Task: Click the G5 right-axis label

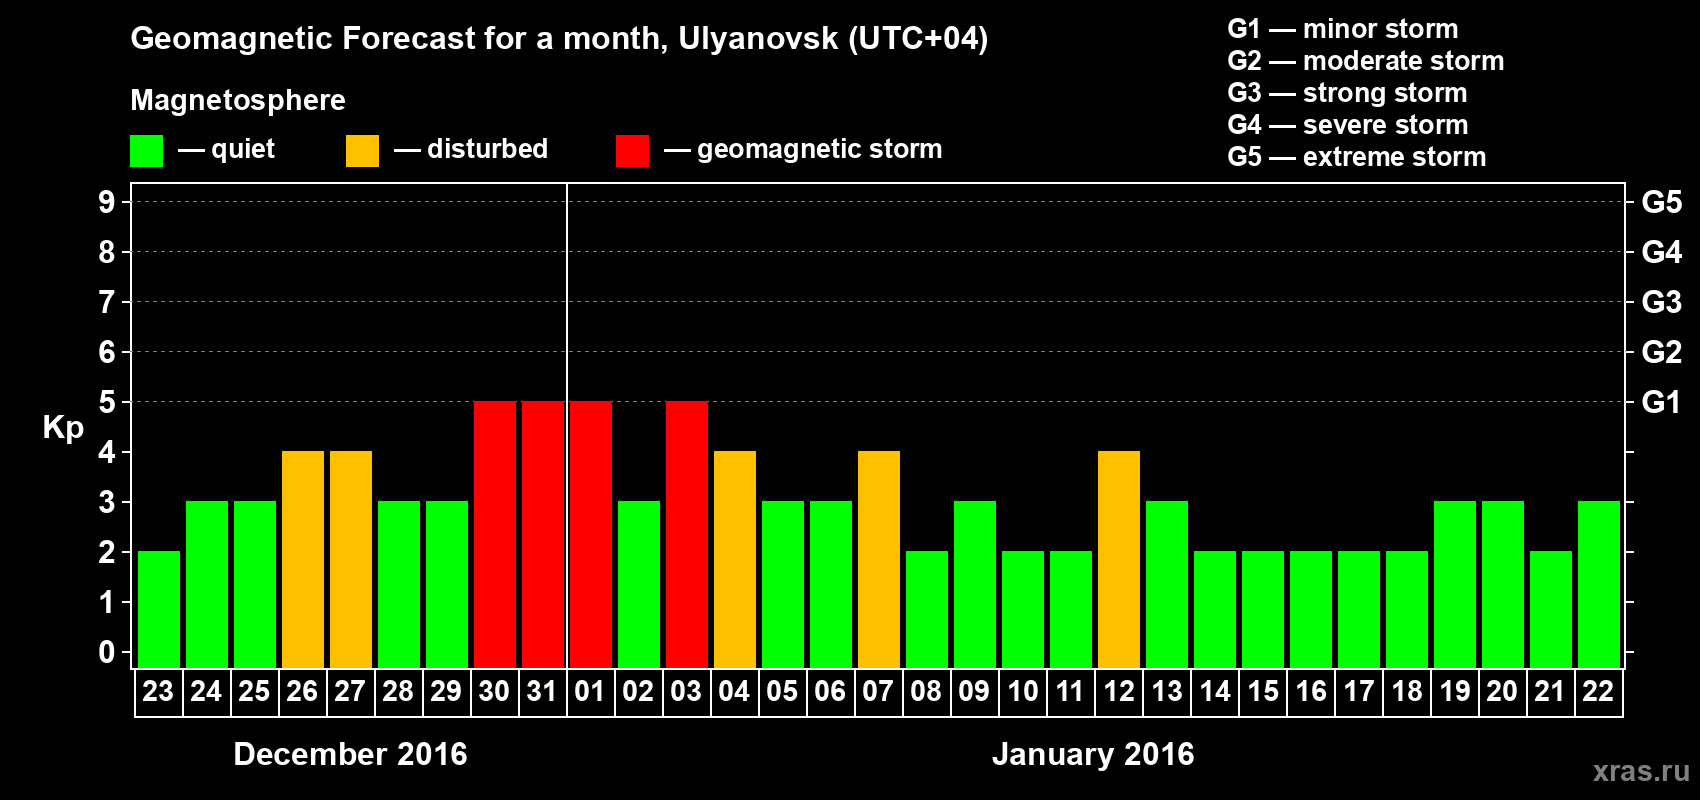Action: pyautogui.click(x=1662, y=202)
